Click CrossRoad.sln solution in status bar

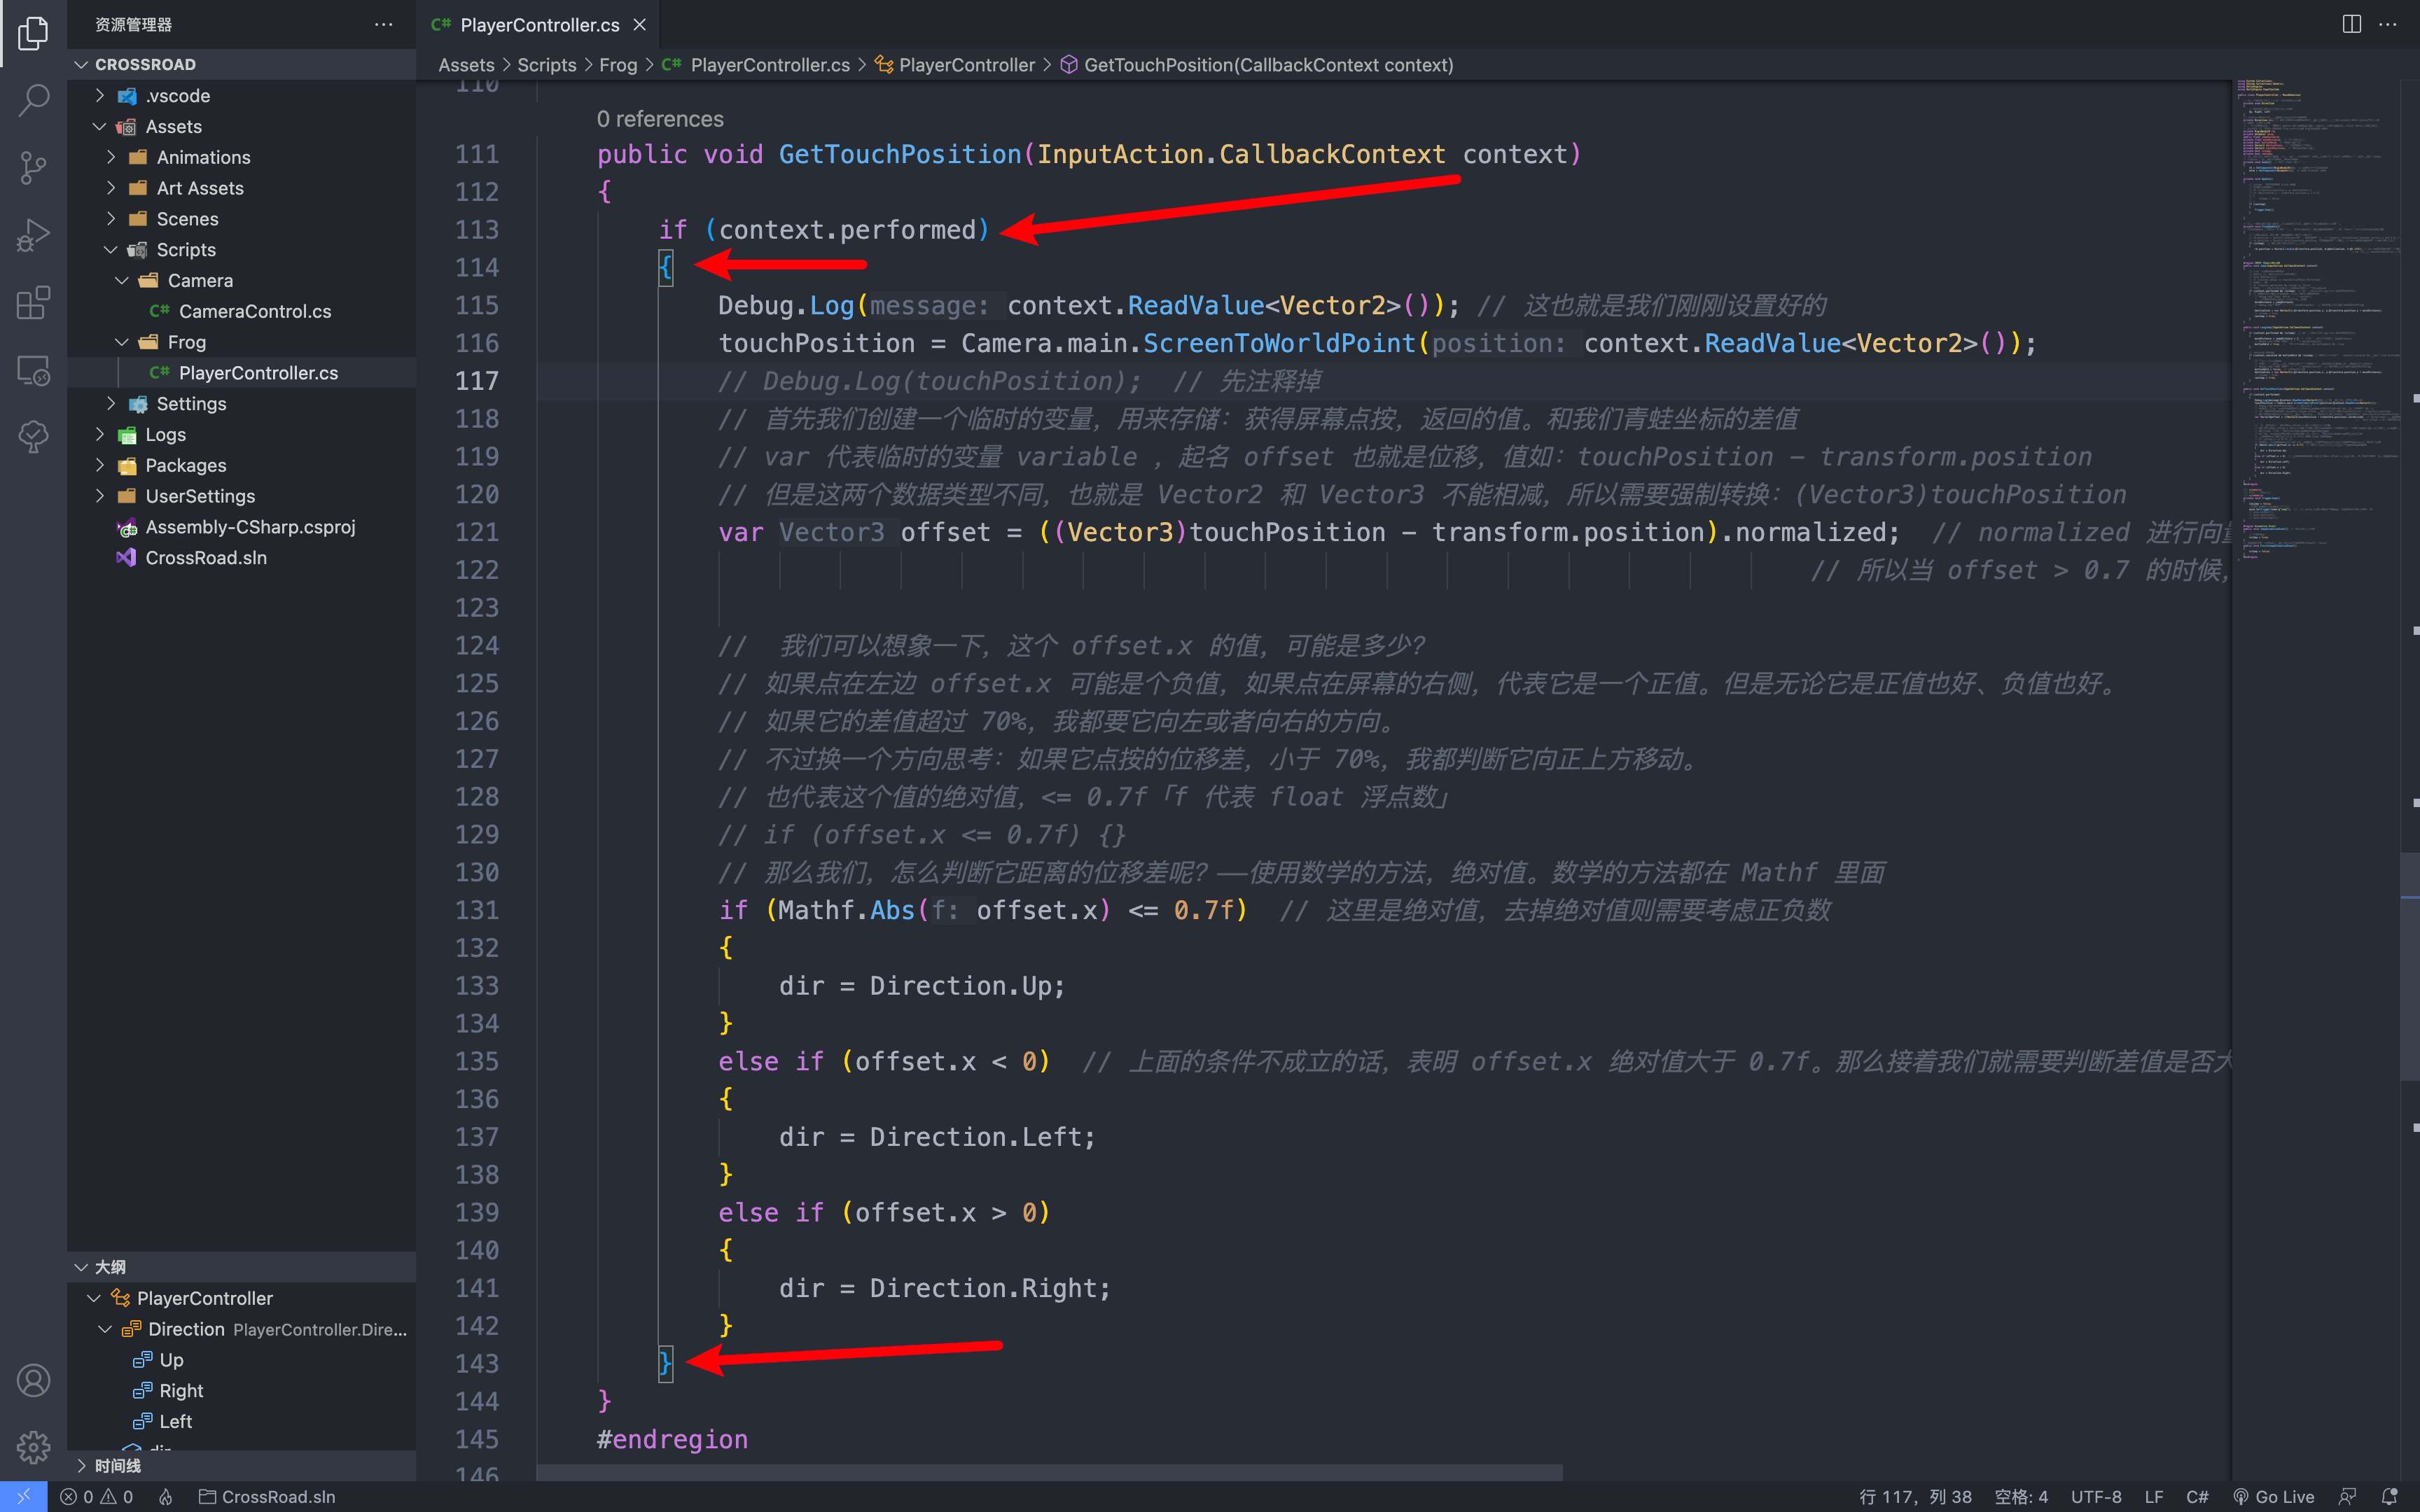click(x=267, y=1497)
